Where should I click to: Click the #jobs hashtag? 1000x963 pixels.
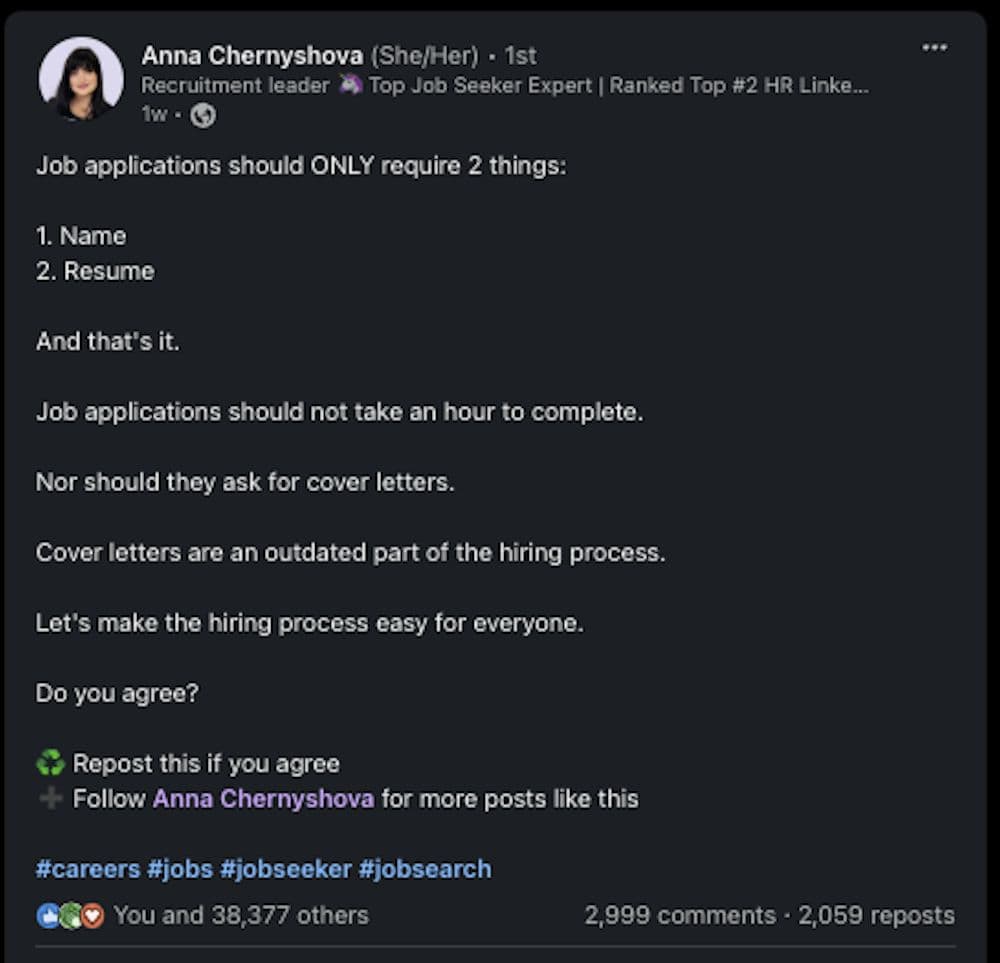click(x=179, y=868)
